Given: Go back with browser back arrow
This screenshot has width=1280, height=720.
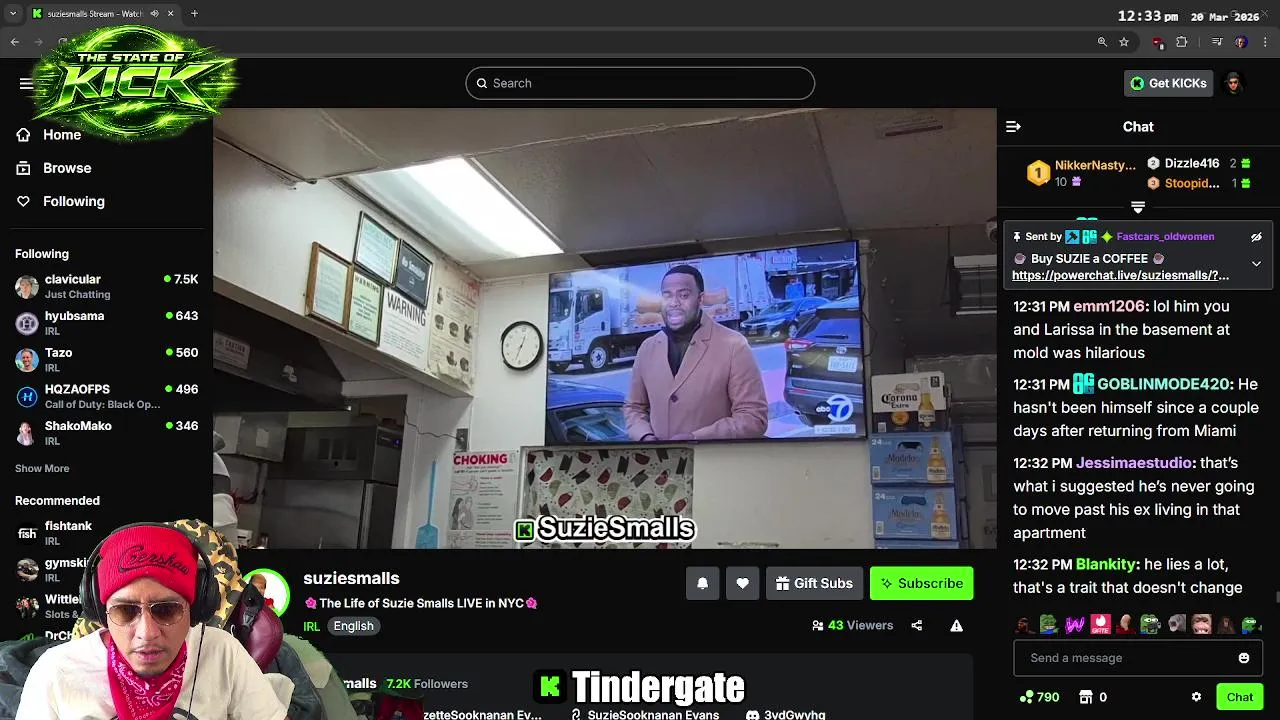Looking at the screenshot, I should (14, 42).
